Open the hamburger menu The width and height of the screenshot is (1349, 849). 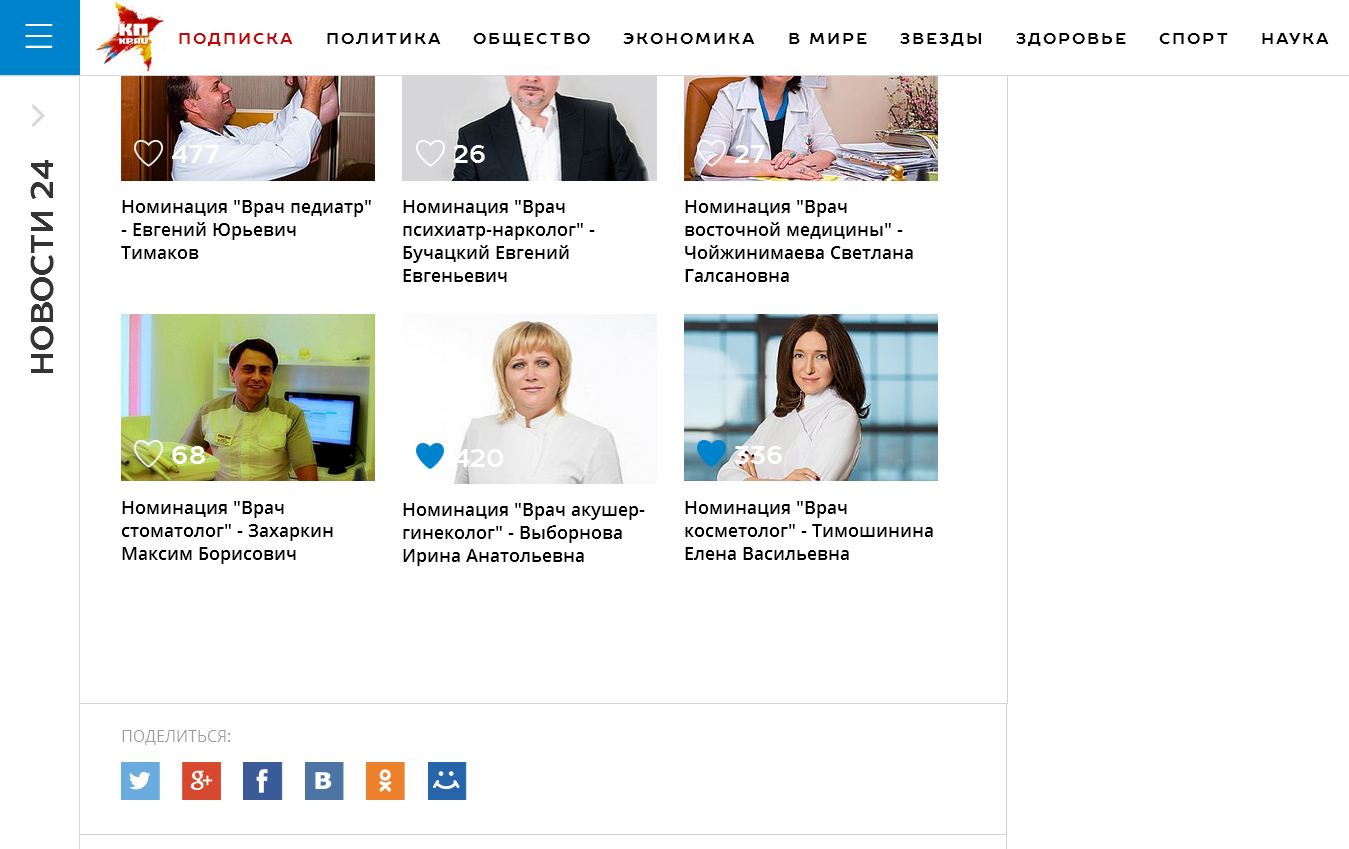[39, 37]
